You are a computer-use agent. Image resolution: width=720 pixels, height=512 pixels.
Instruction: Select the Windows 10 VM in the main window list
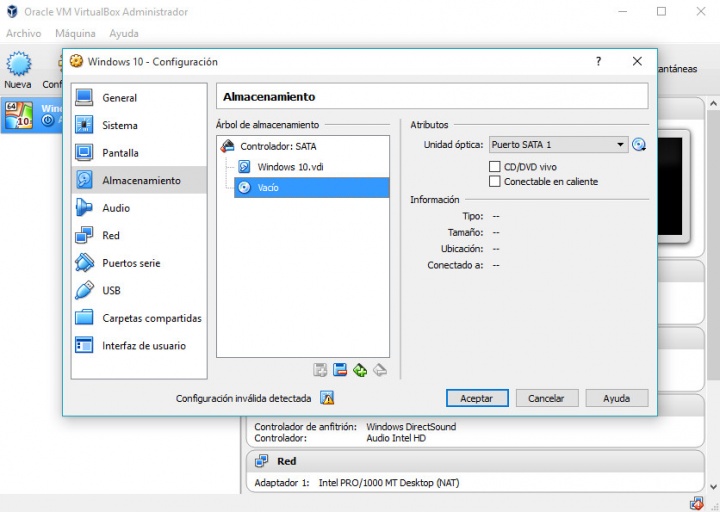coord(32,115)
